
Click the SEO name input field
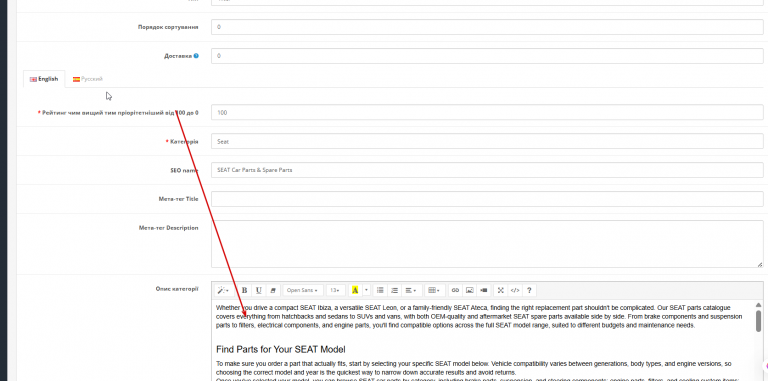487,170
